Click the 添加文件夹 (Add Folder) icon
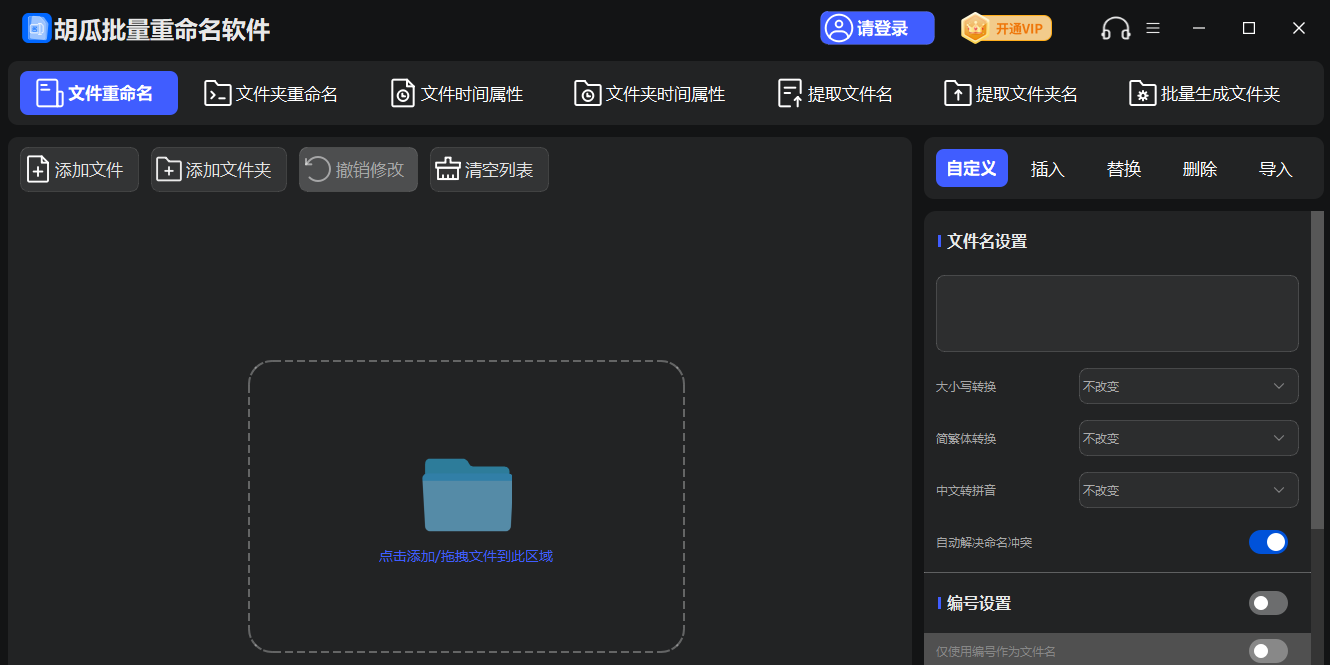Screen dimensions: 1330x665 pyautogui.click(x=170, y=169)
